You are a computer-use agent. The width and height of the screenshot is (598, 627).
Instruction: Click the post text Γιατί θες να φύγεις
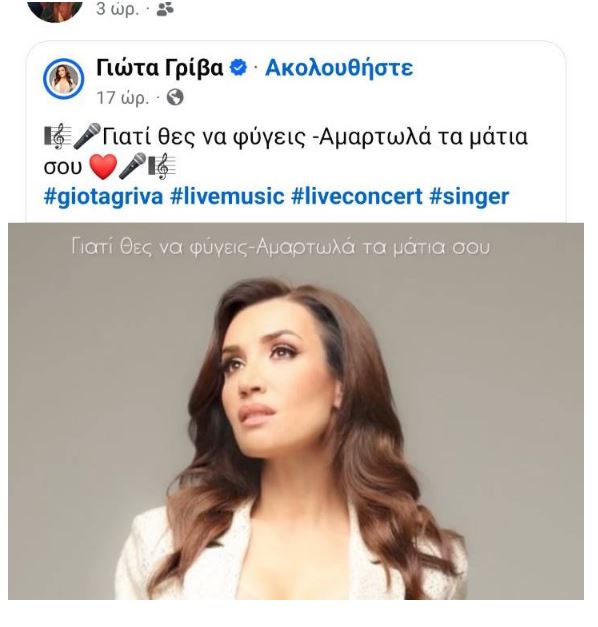[204, 137]
